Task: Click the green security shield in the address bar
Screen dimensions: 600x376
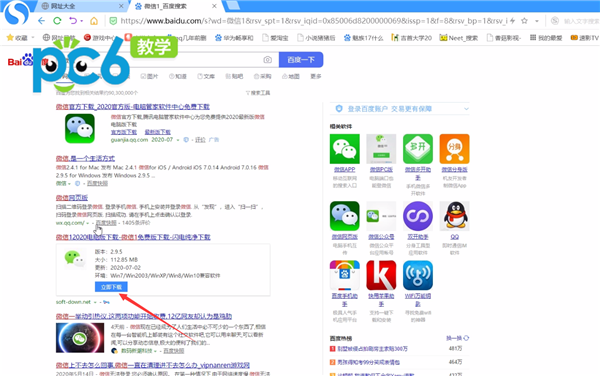Action: pos(113,21)
